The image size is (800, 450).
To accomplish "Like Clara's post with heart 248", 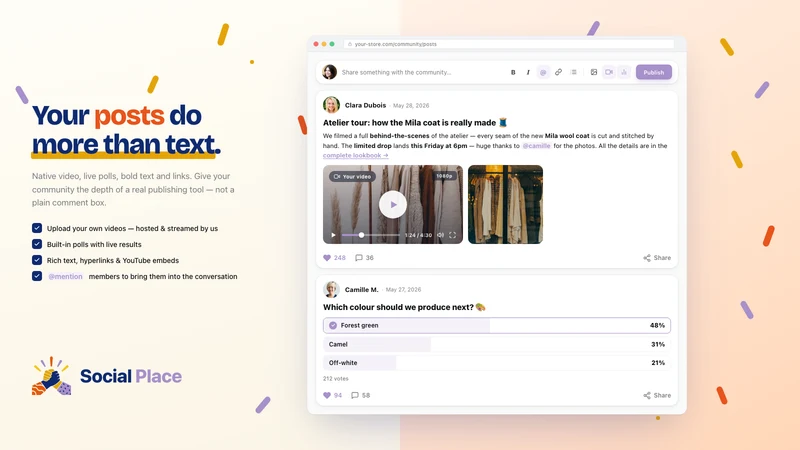I will pyautogui.click(x=335, y=258).
